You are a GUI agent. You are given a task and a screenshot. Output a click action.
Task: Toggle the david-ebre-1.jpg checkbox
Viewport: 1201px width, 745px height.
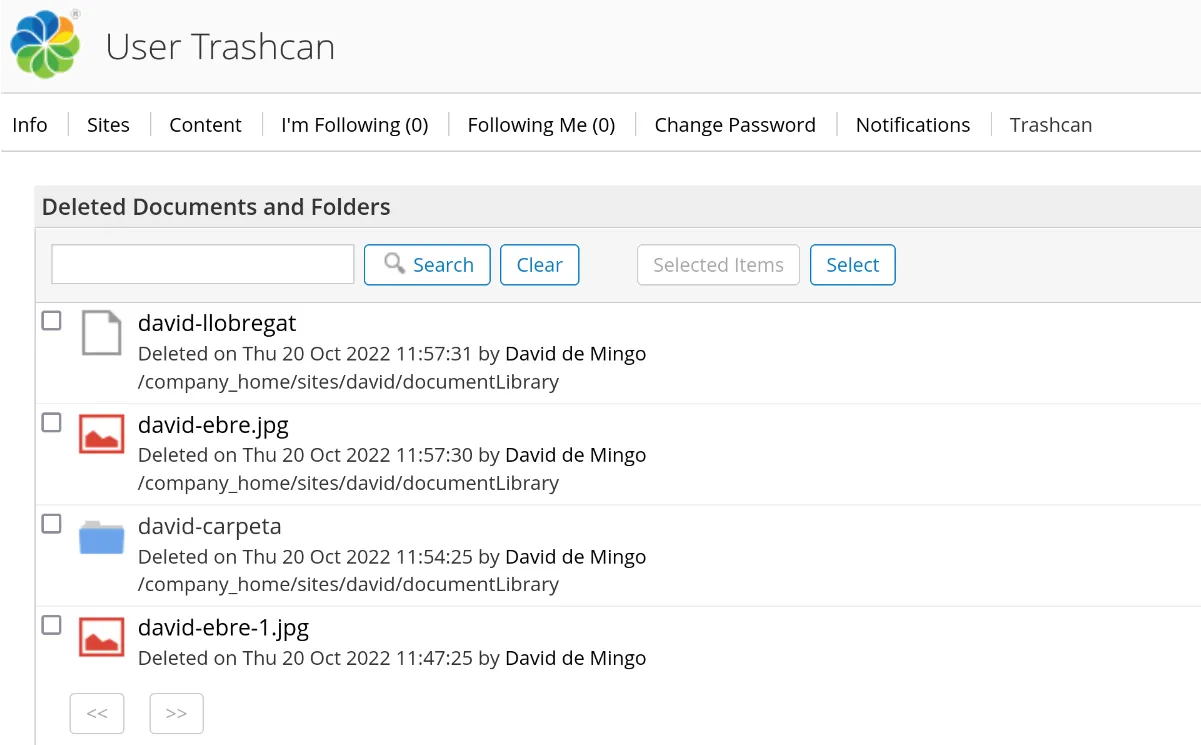click(51, 625)
